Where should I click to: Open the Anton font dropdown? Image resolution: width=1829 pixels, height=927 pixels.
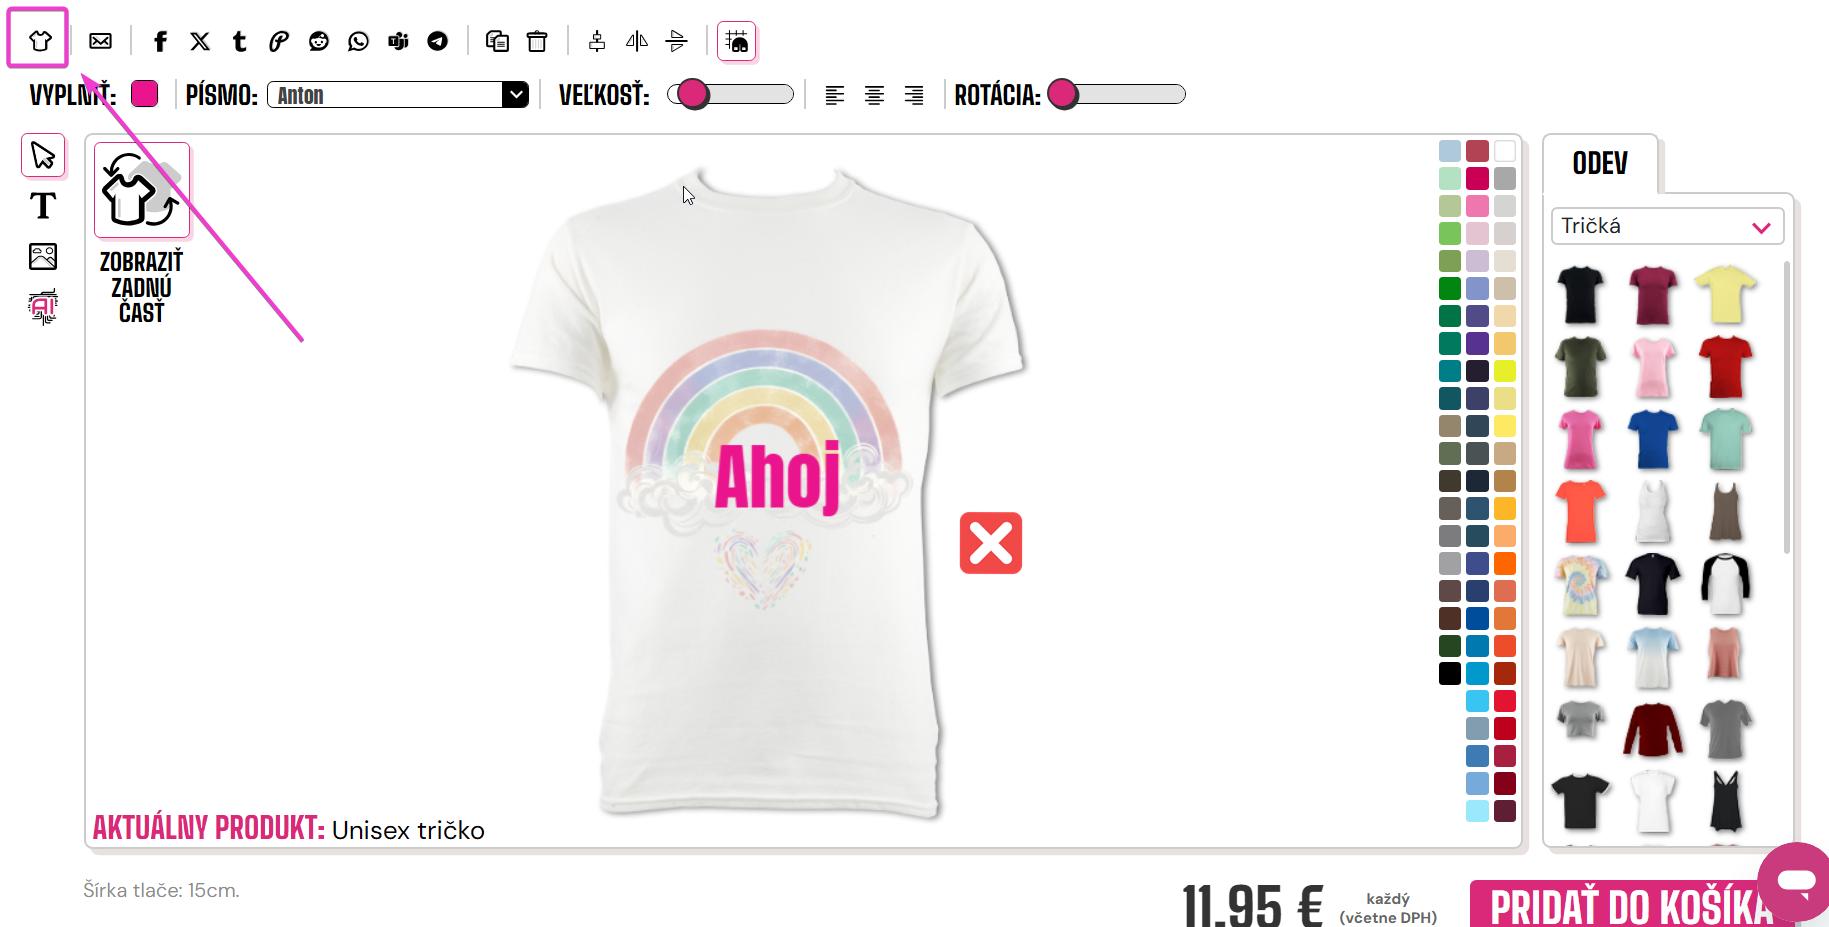(398, 95)
